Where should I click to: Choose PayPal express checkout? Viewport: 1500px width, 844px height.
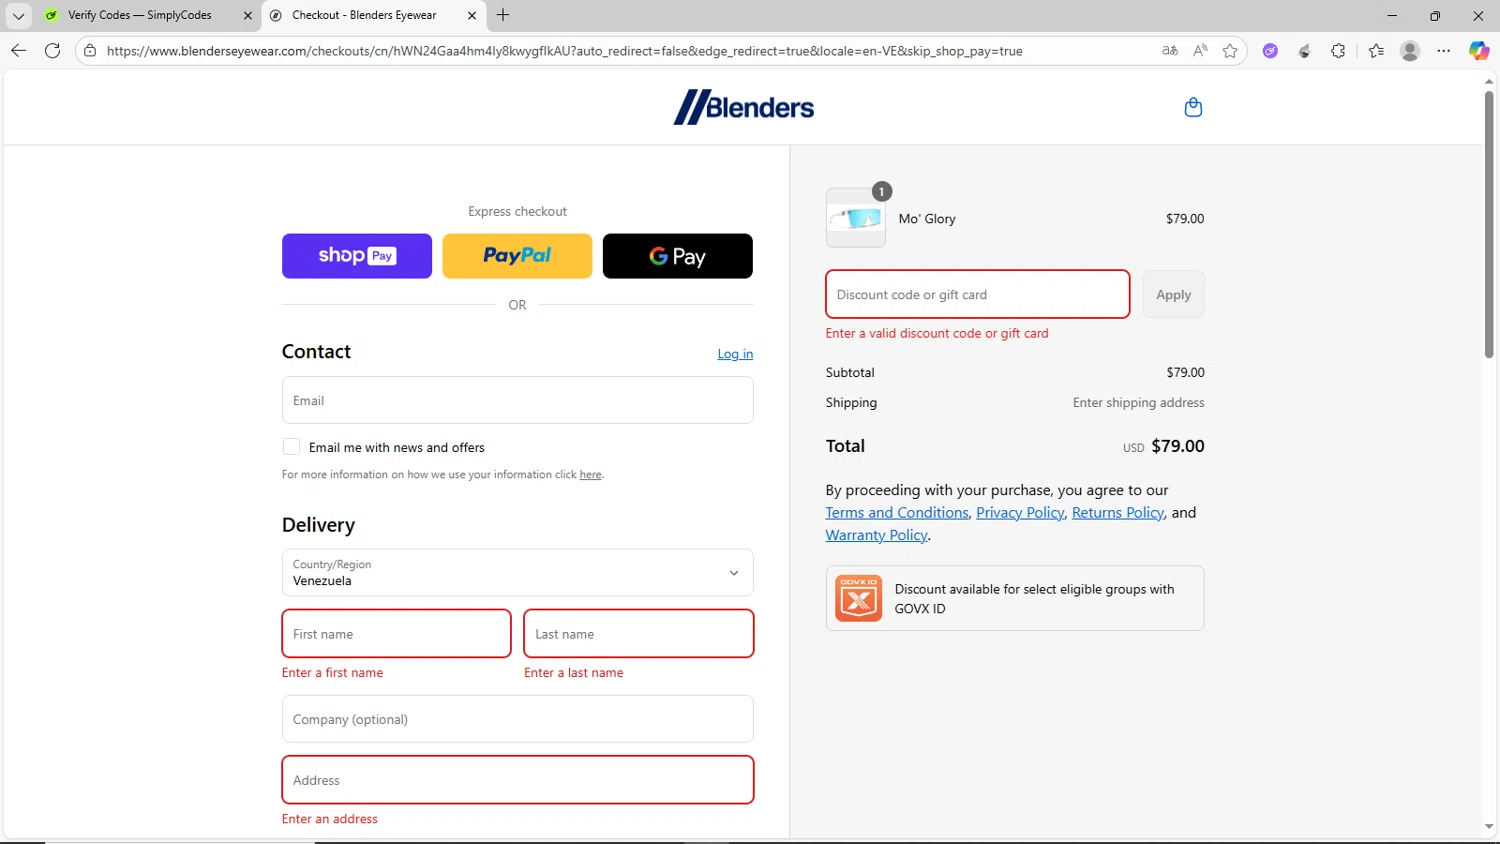click(x=517, y=256)
